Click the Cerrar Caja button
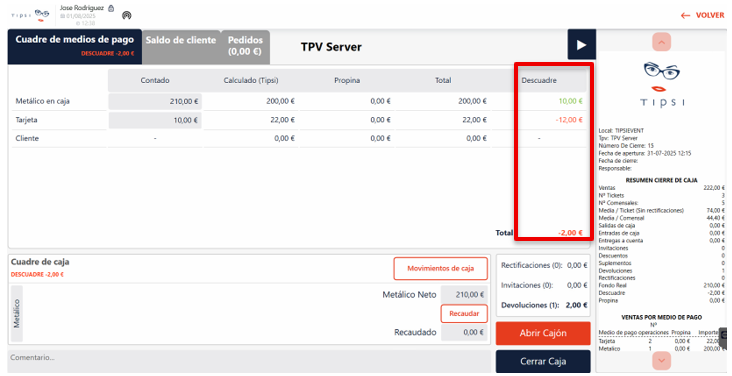Image resolution: width=732 pixels, height=376 pixels. click(x=543, y=362)
